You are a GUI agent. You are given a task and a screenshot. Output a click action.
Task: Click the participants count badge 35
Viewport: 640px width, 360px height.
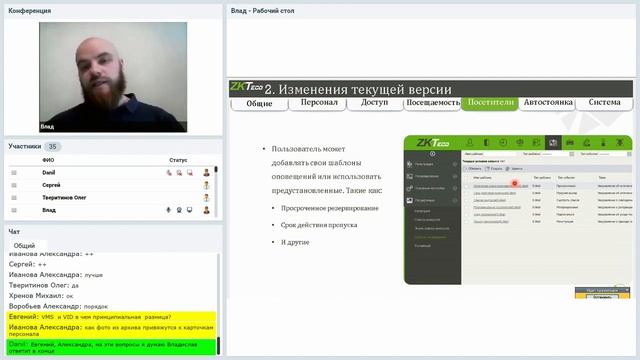[x=52, y=146]
